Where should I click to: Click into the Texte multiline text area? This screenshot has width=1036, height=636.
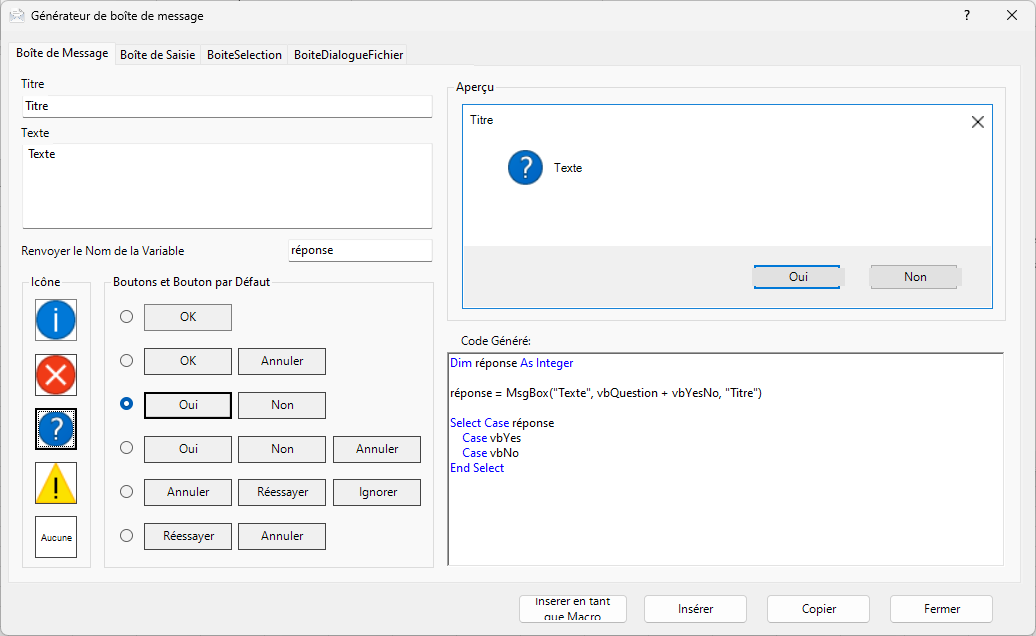[x=227, y=186]
